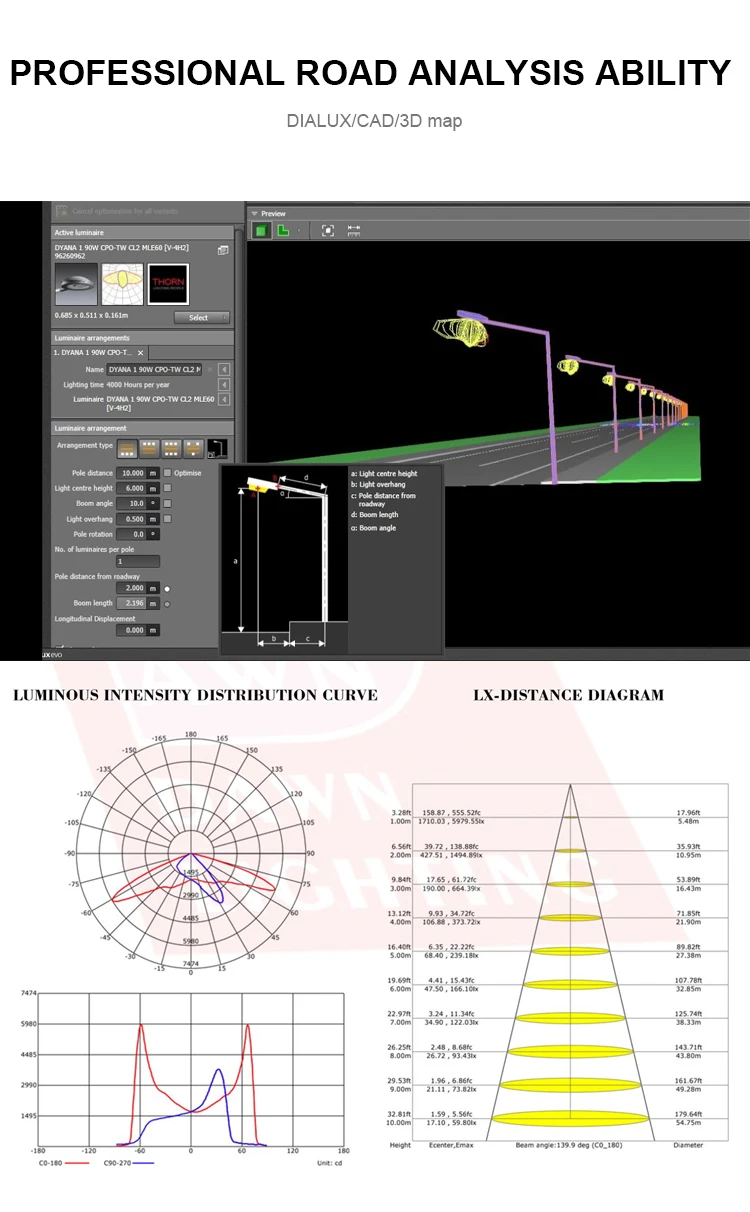Tick the Light centre height optimise checkbox

tap(167, 488)
